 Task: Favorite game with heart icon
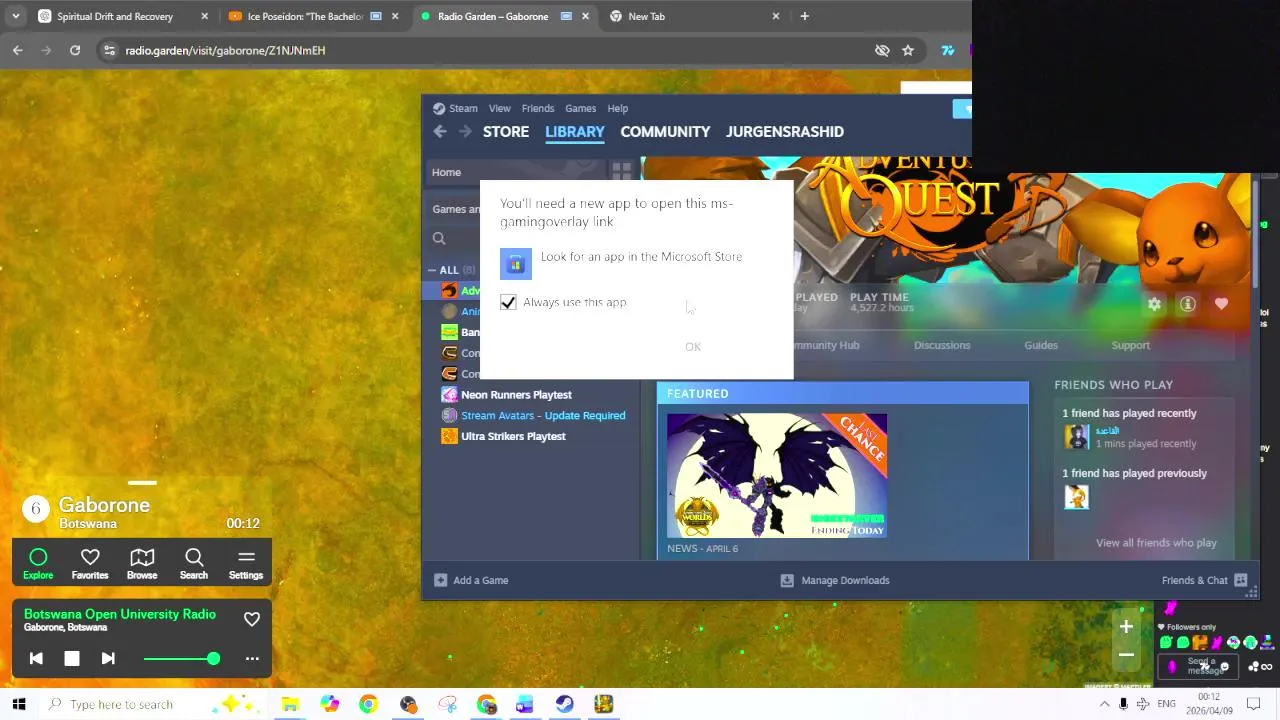(1221, 304)
